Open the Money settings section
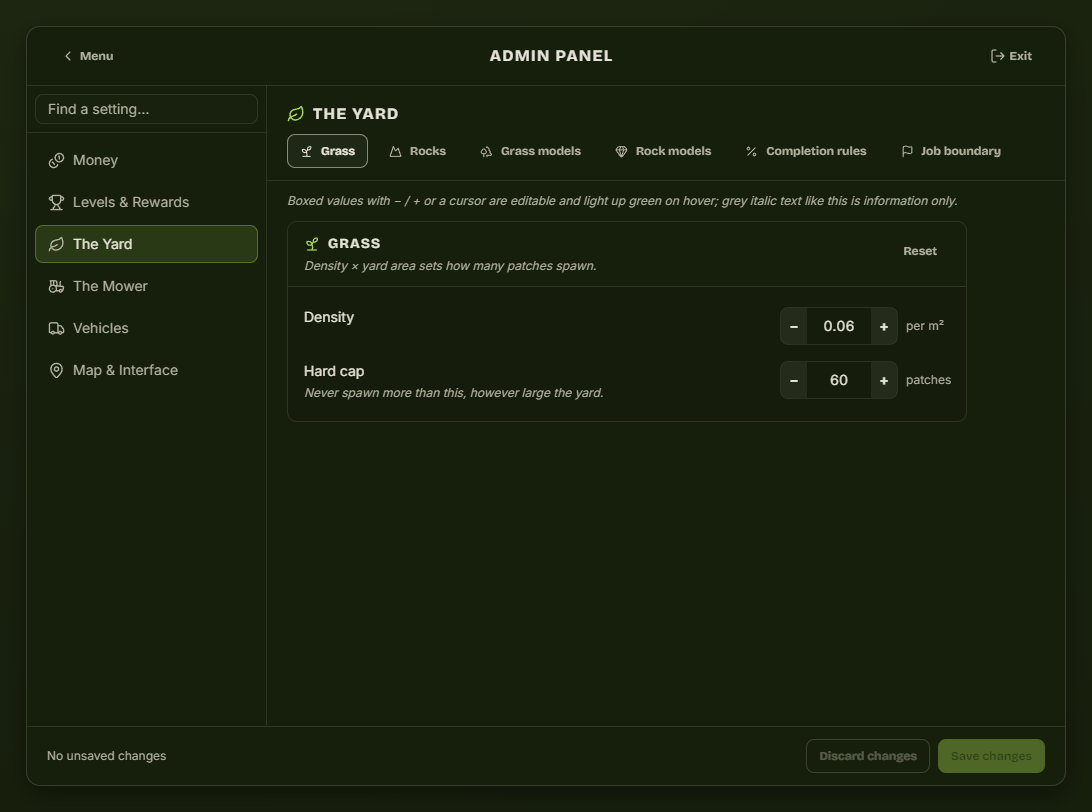The image size is (1092, 812). tap(146, 161)
